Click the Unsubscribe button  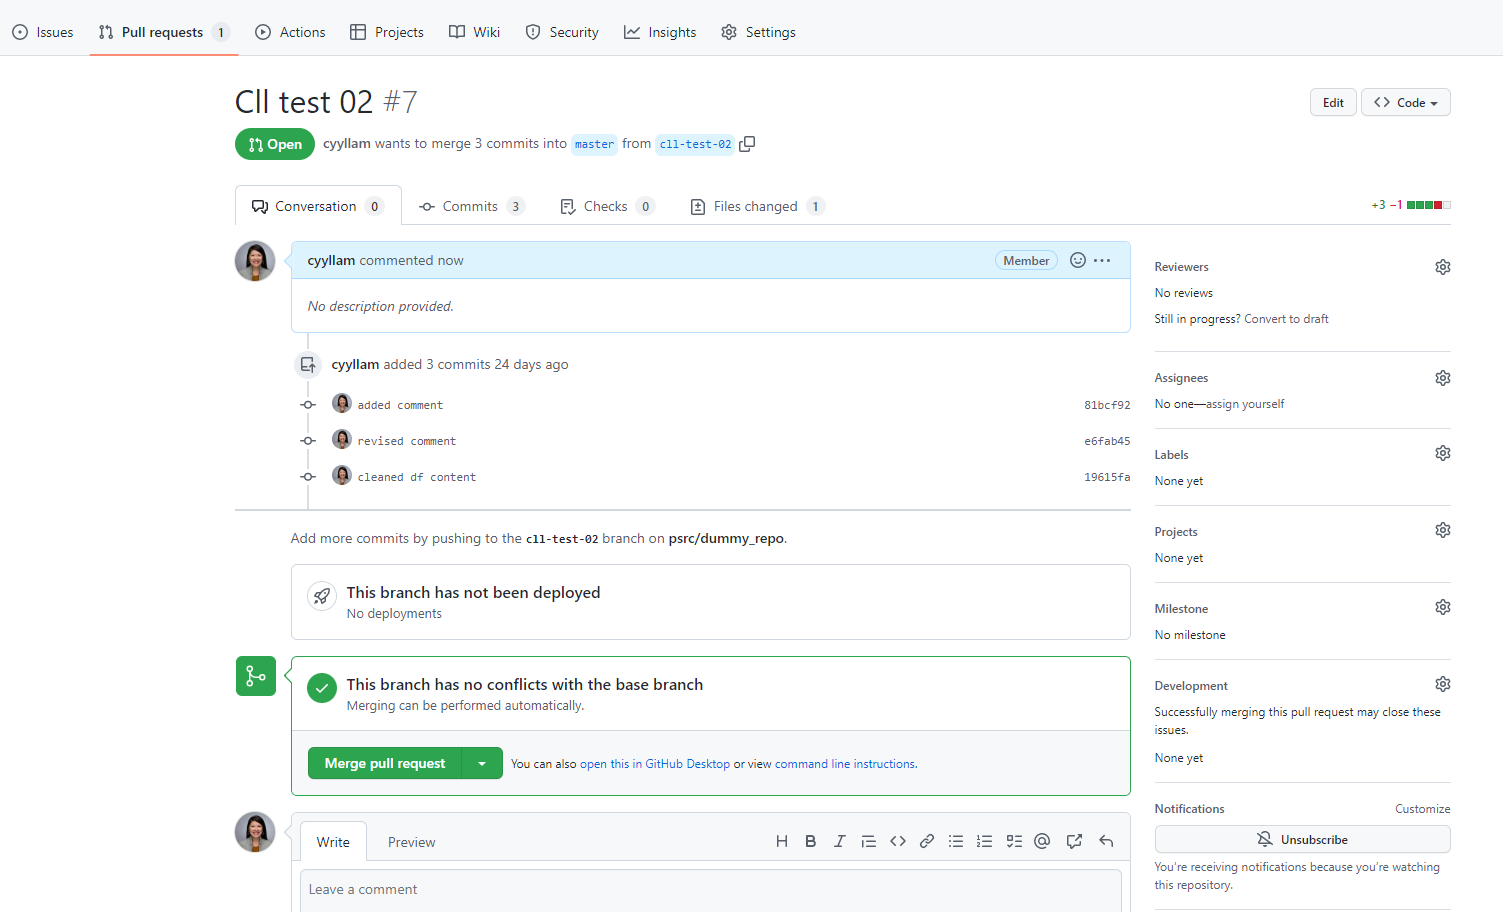pos(1302,839)
